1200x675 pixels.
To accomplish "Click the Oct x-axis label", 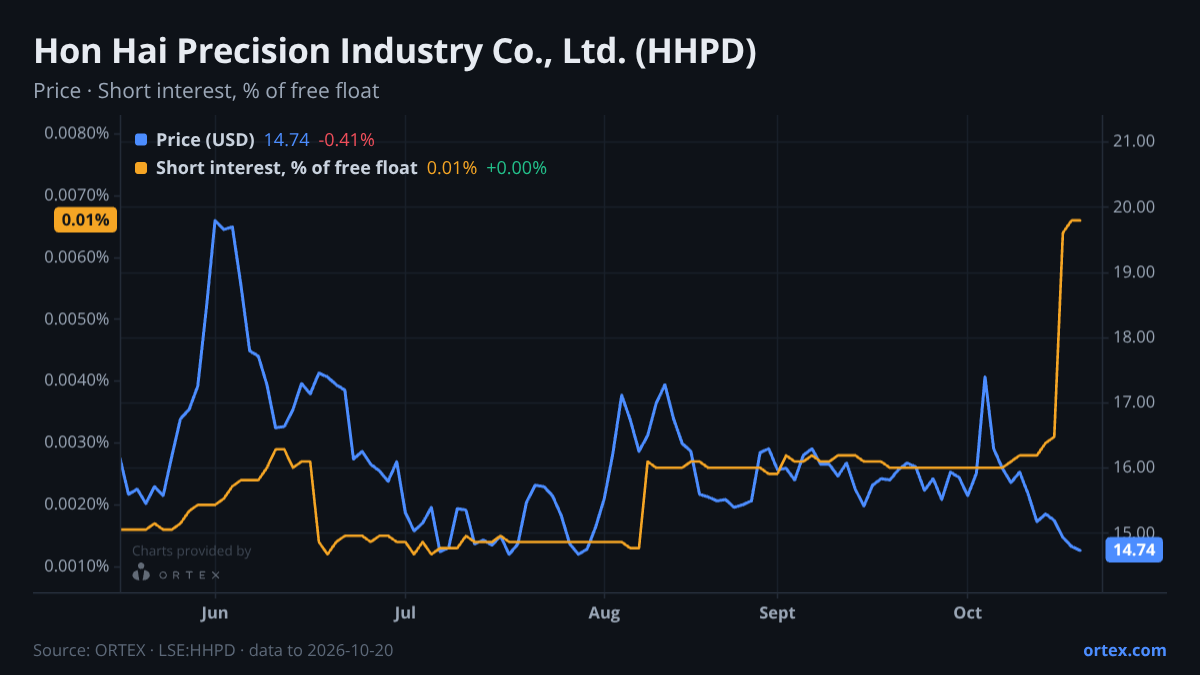I will tap(967, 611).
